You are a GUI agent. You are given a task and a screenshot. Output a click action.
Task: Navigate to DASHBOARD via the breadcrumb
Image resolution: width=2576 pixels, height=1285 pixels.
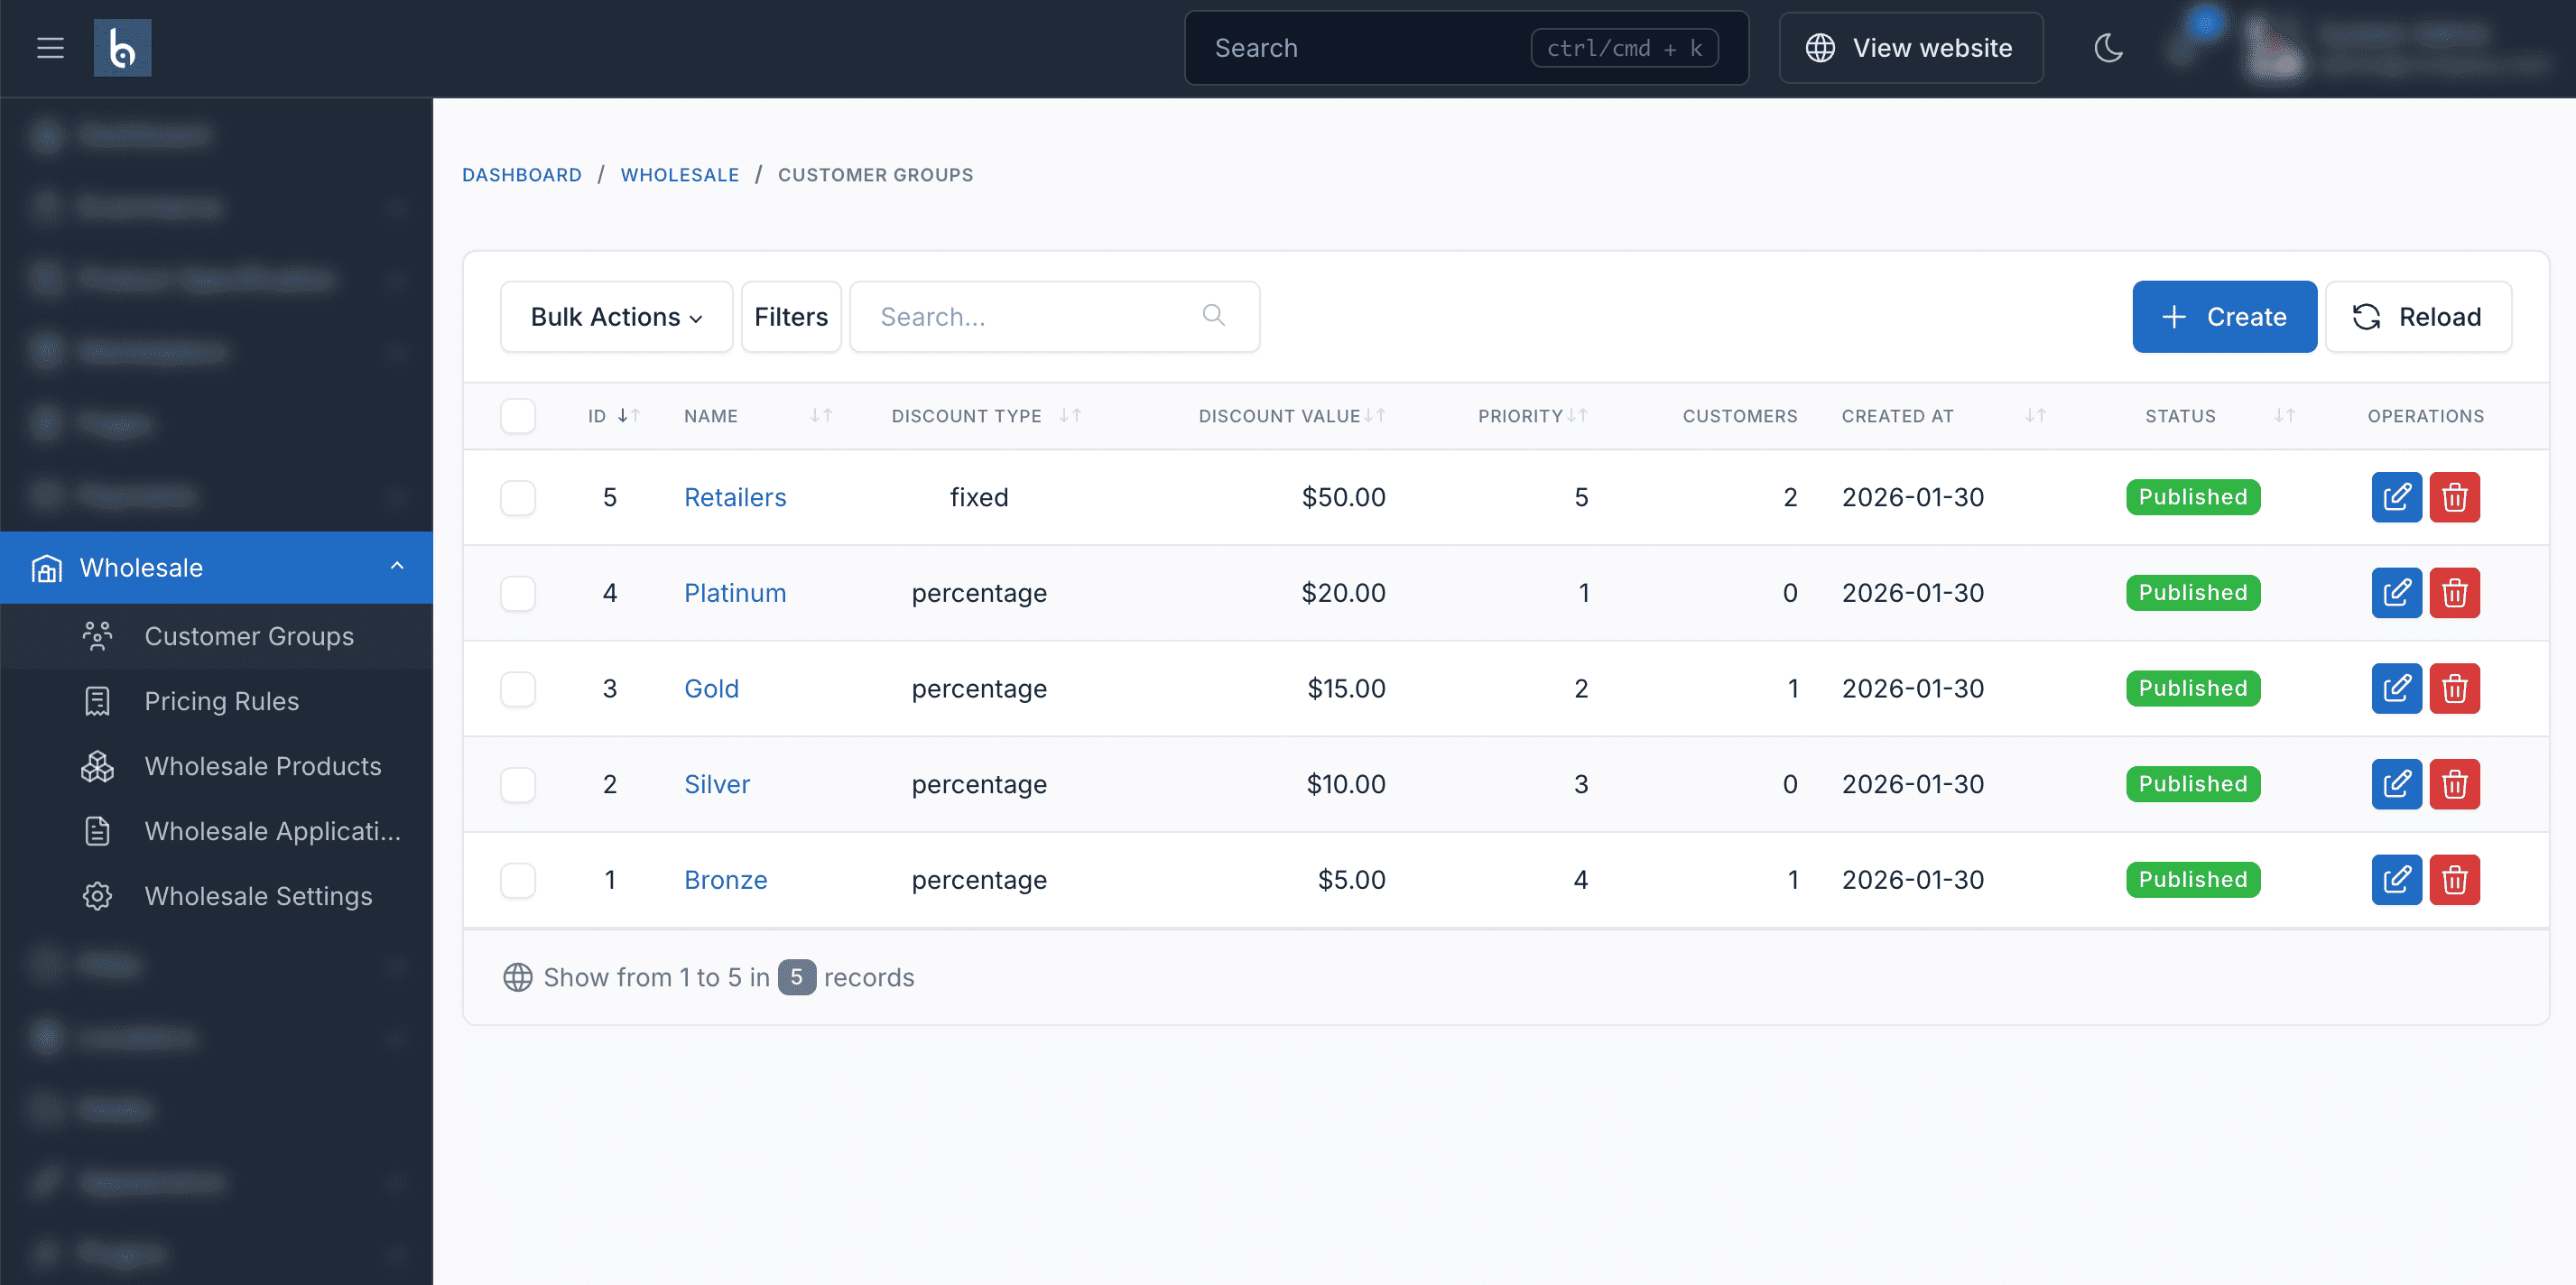point(521,174)
